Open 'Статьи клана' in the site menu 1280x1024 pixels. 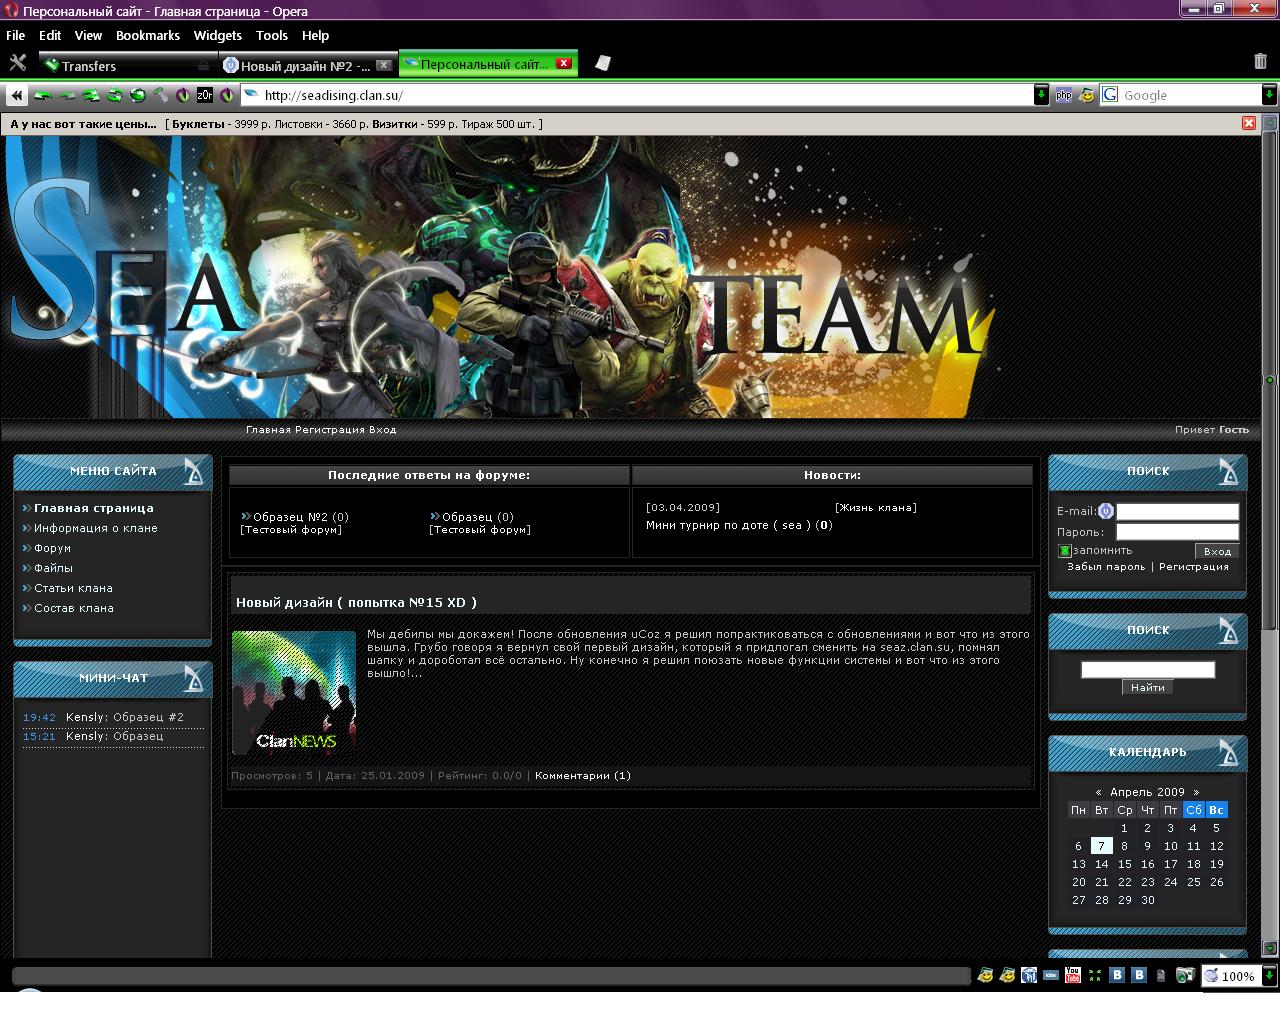73,588
